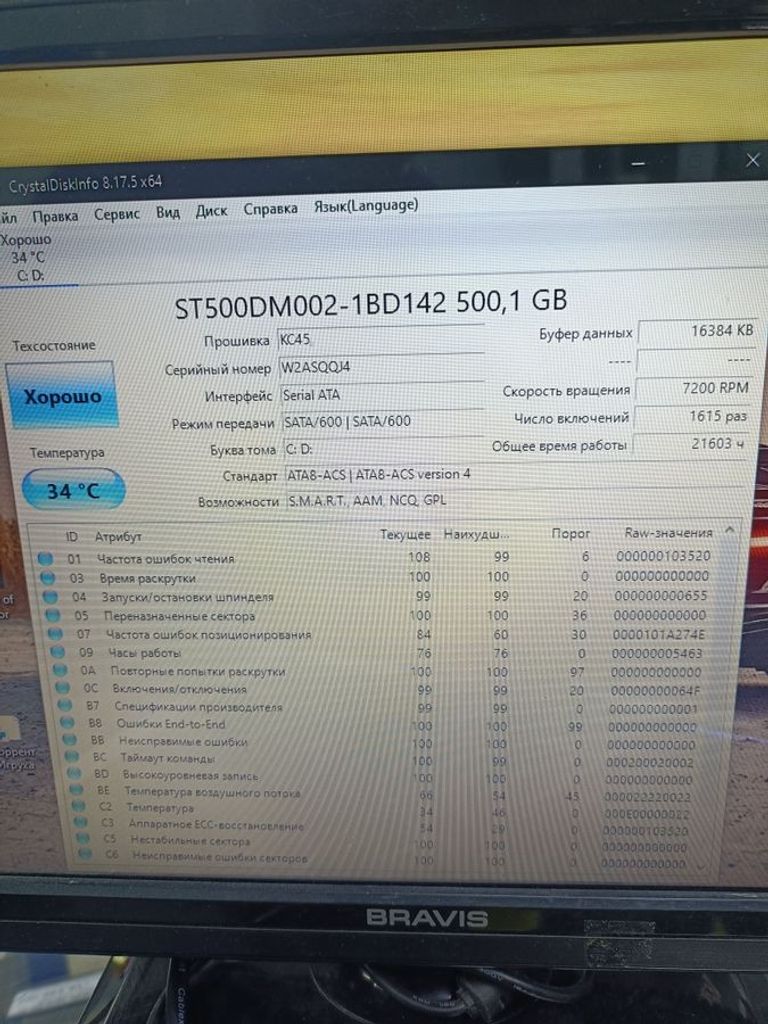The width and height of the screenshot is (768, 1024).
Task: Select the Часы работы attribute text
Action: (x=144, y=652)
